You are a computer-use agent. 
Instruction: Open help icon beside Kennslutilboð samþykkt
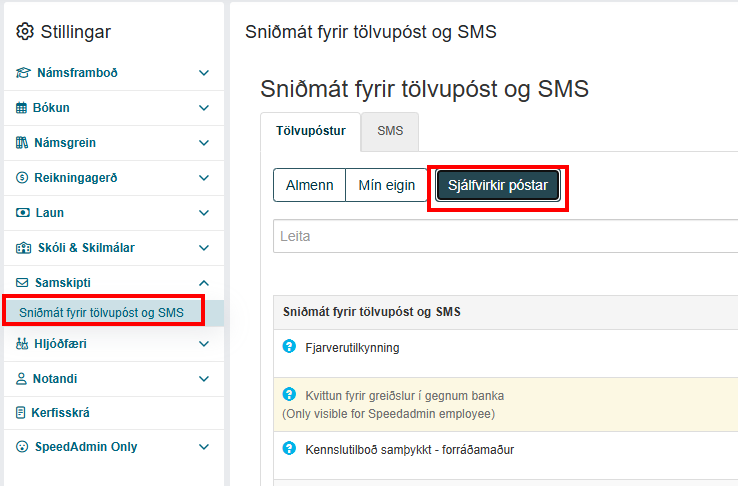[x=289, y=448]
